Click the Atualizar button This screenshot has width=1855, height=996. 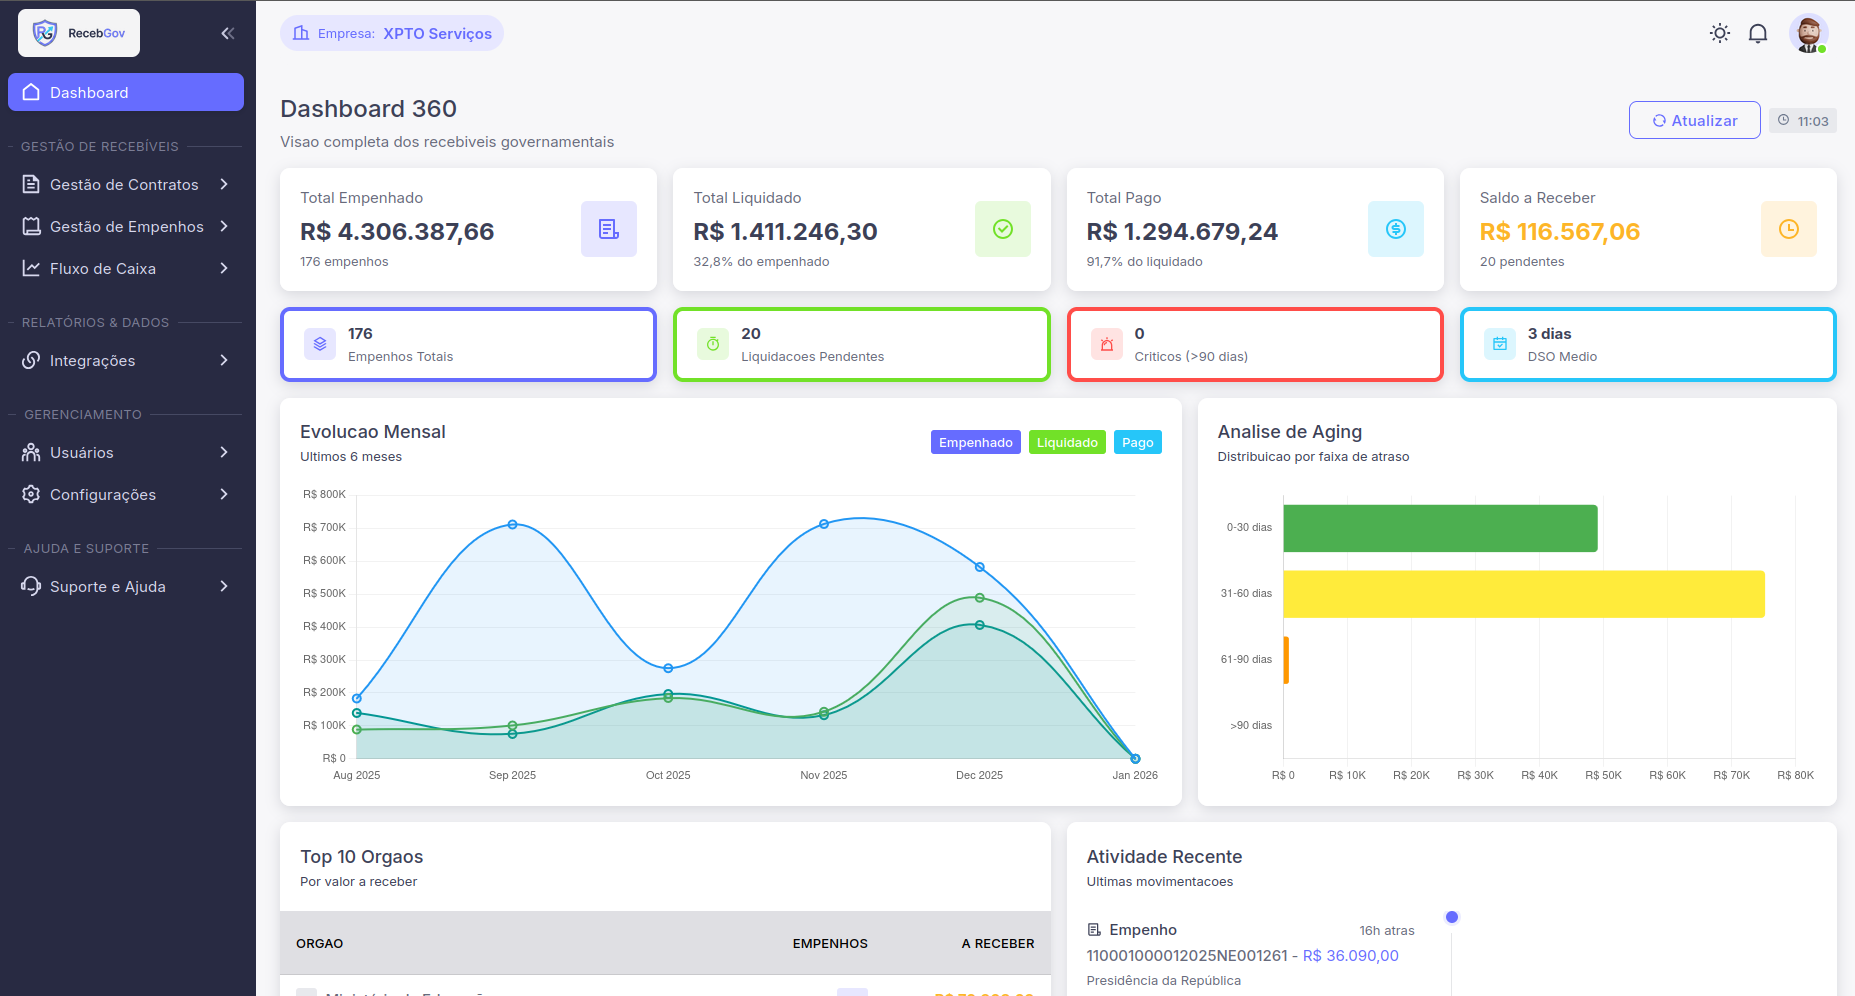click(1694, 120)
